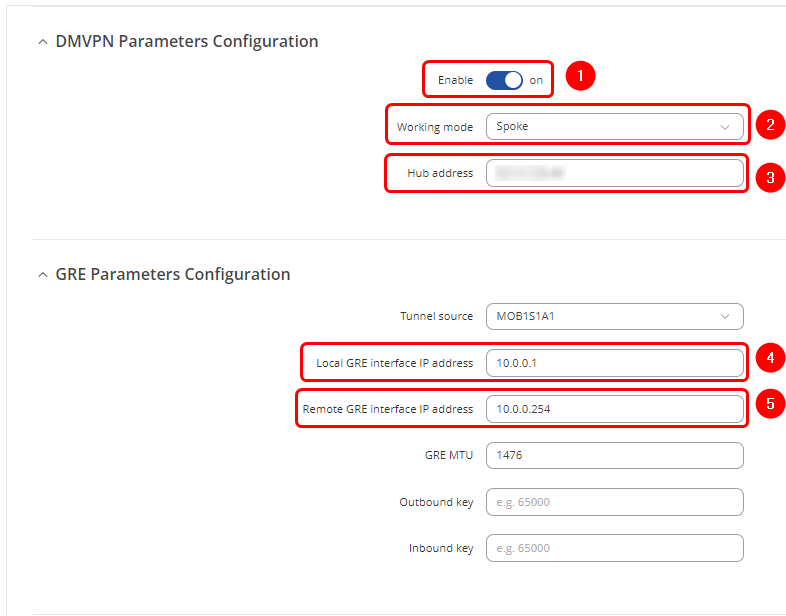The width and height of the screenshot is (786, 616).
Task: Click the Remote GRE interface IP address field
Action: pos(614,409)
